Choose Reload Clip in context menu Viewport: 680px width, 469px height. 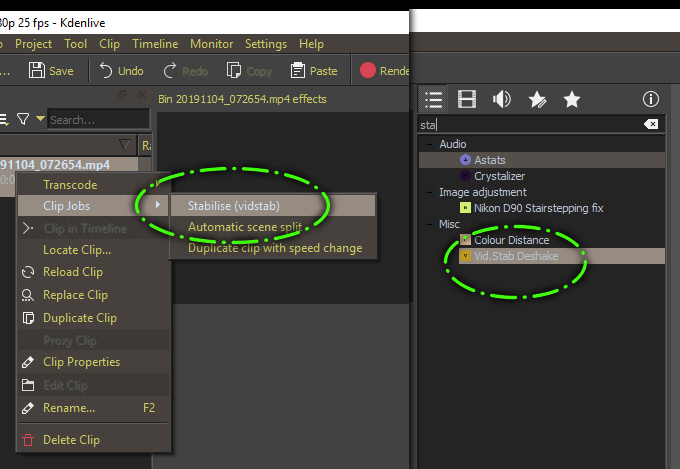(x=93, y=272)
